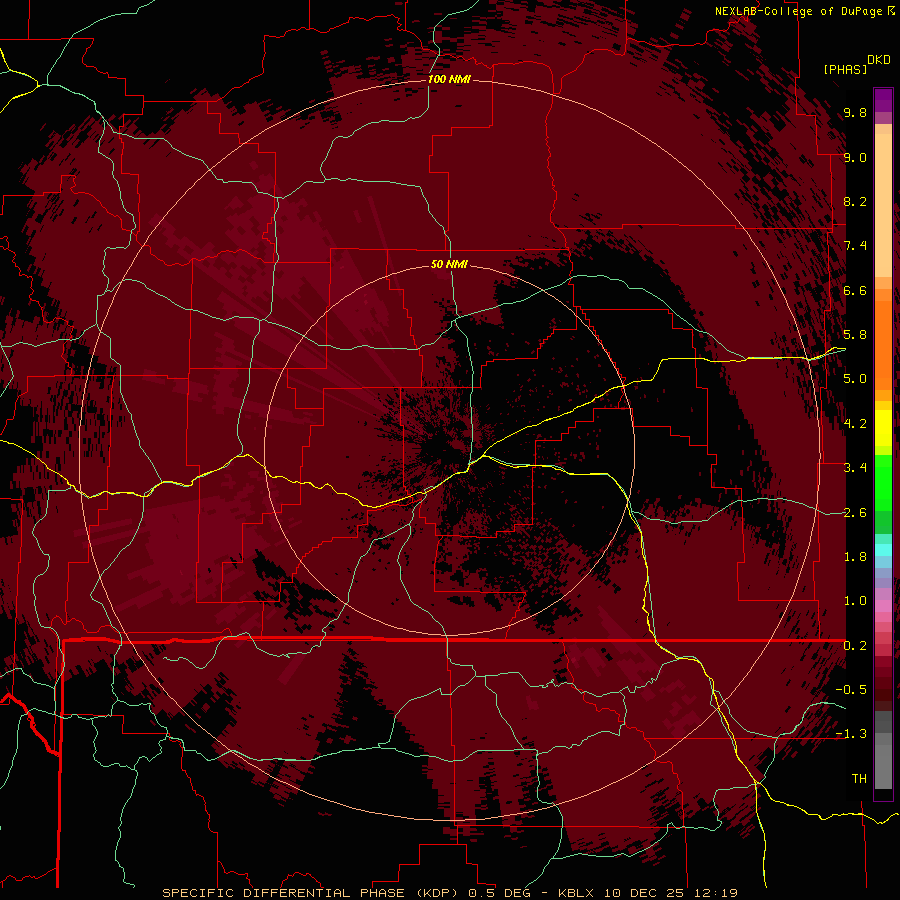The height and width of the screenshot is (900, 900).
Task: Click the 1.8 legend value
Action: pyautogui.click(x=855, y=557)
